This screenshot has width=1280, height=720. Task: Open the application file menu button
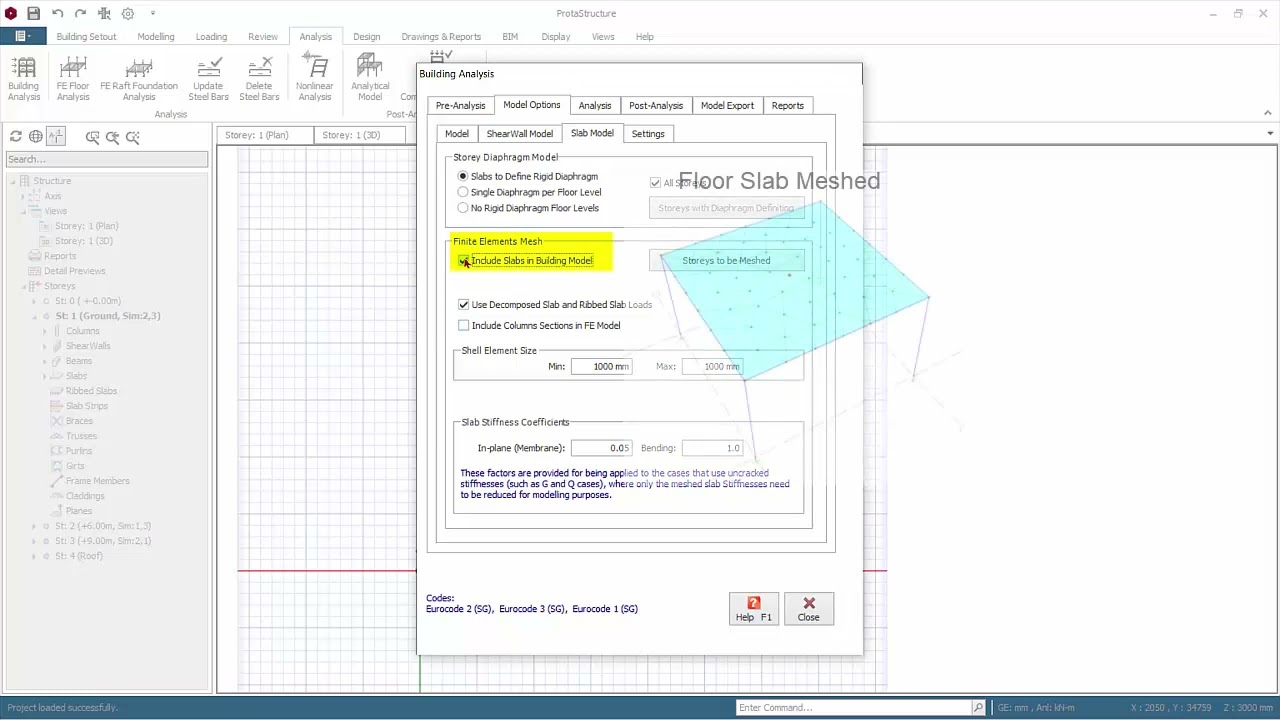click(x=23, y=36)
